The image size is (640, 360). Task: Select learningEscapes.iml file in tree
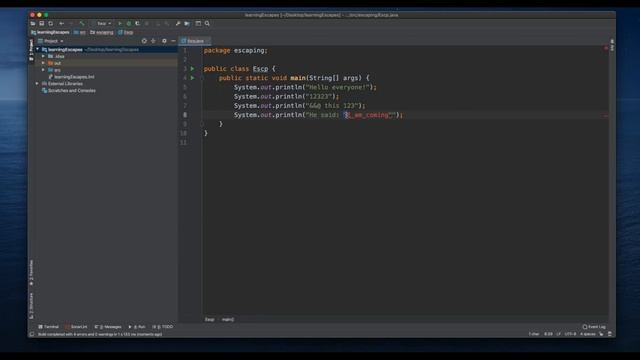tap(72, 77)
